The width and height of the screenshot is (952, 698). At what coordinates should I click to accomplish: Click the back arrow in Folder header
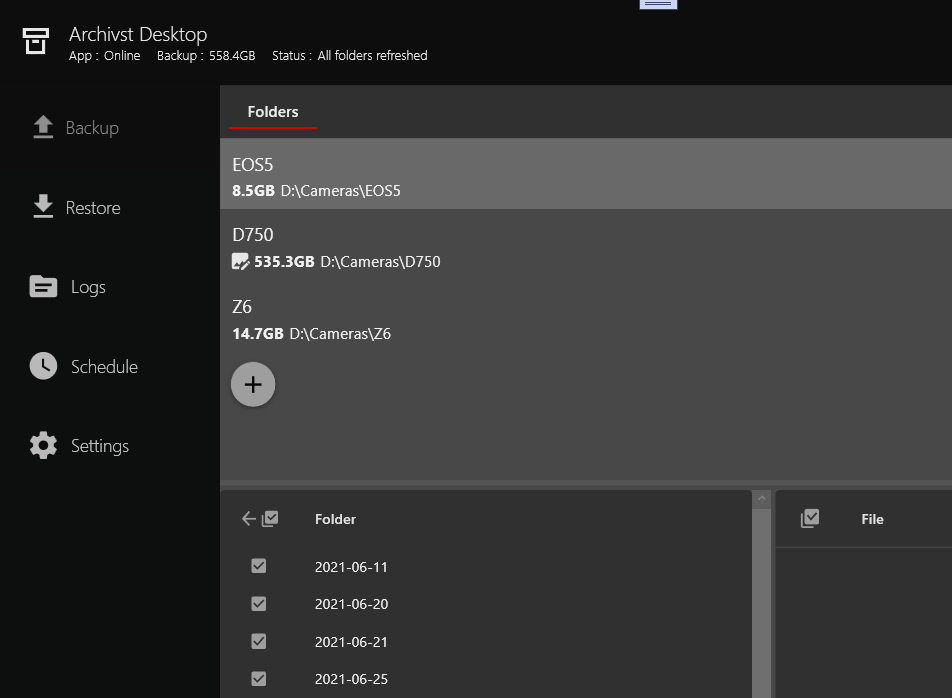249,519
